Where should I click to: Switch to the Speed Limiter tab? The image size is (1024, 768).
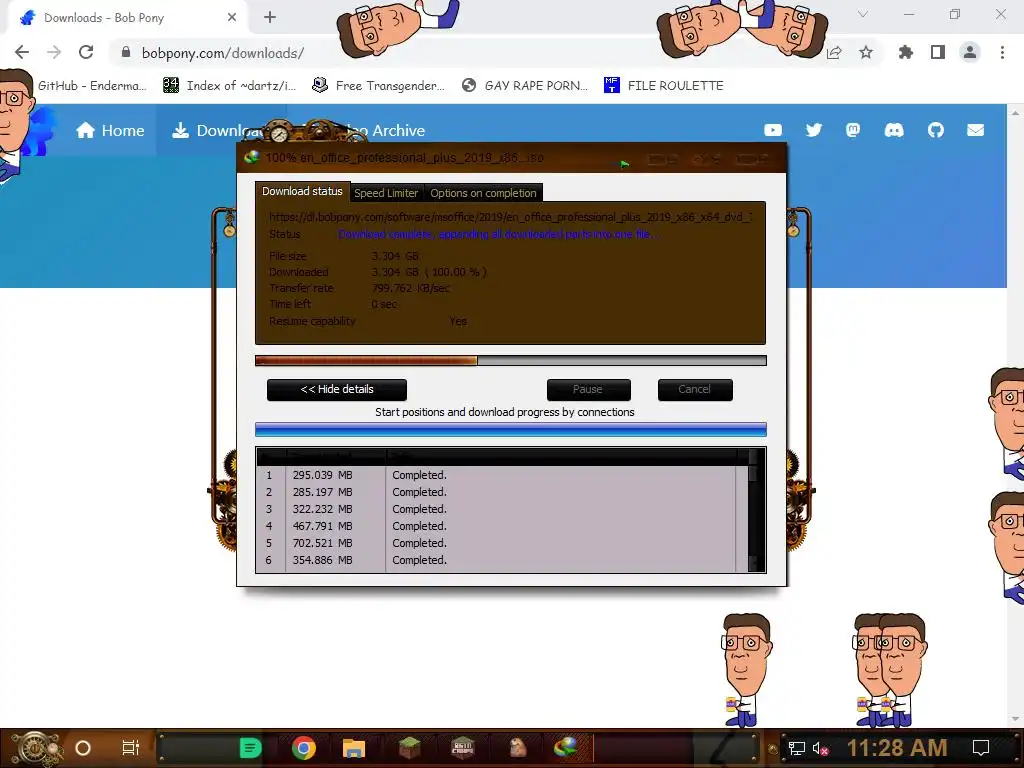click(x=386, y=193)
